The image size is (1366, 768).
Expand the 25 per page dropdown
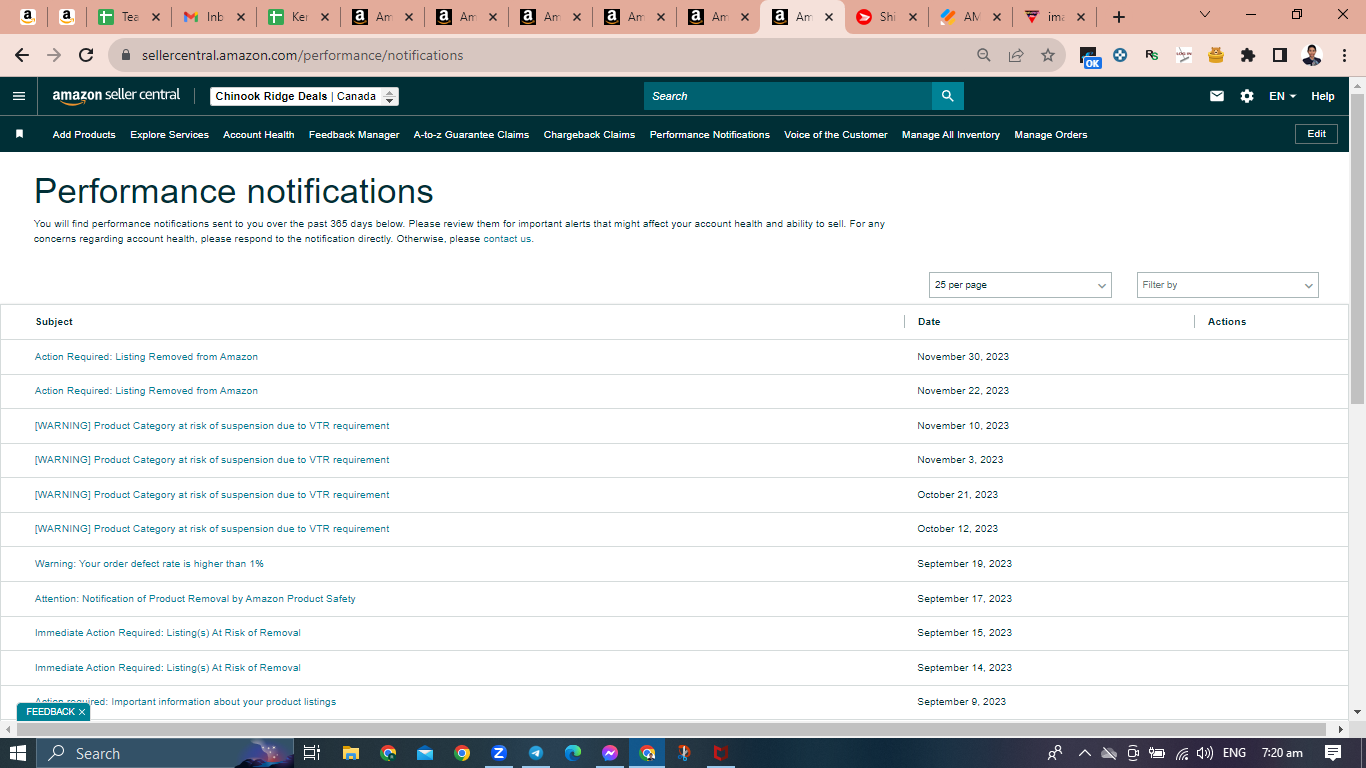click(x=1020, y=285)
